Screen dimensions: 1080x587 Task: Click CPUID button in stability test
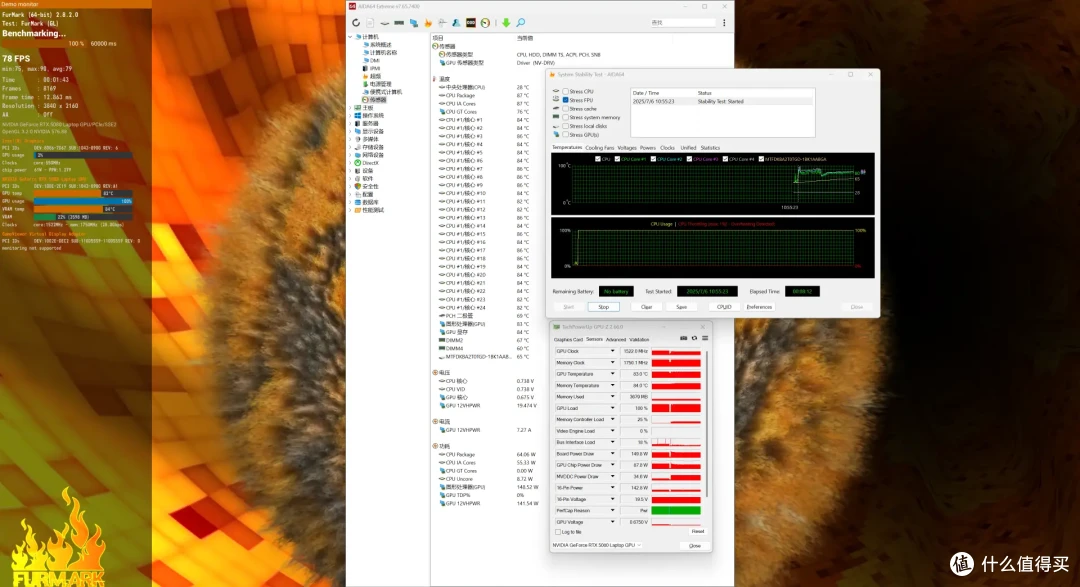click(x=724, y=307)
